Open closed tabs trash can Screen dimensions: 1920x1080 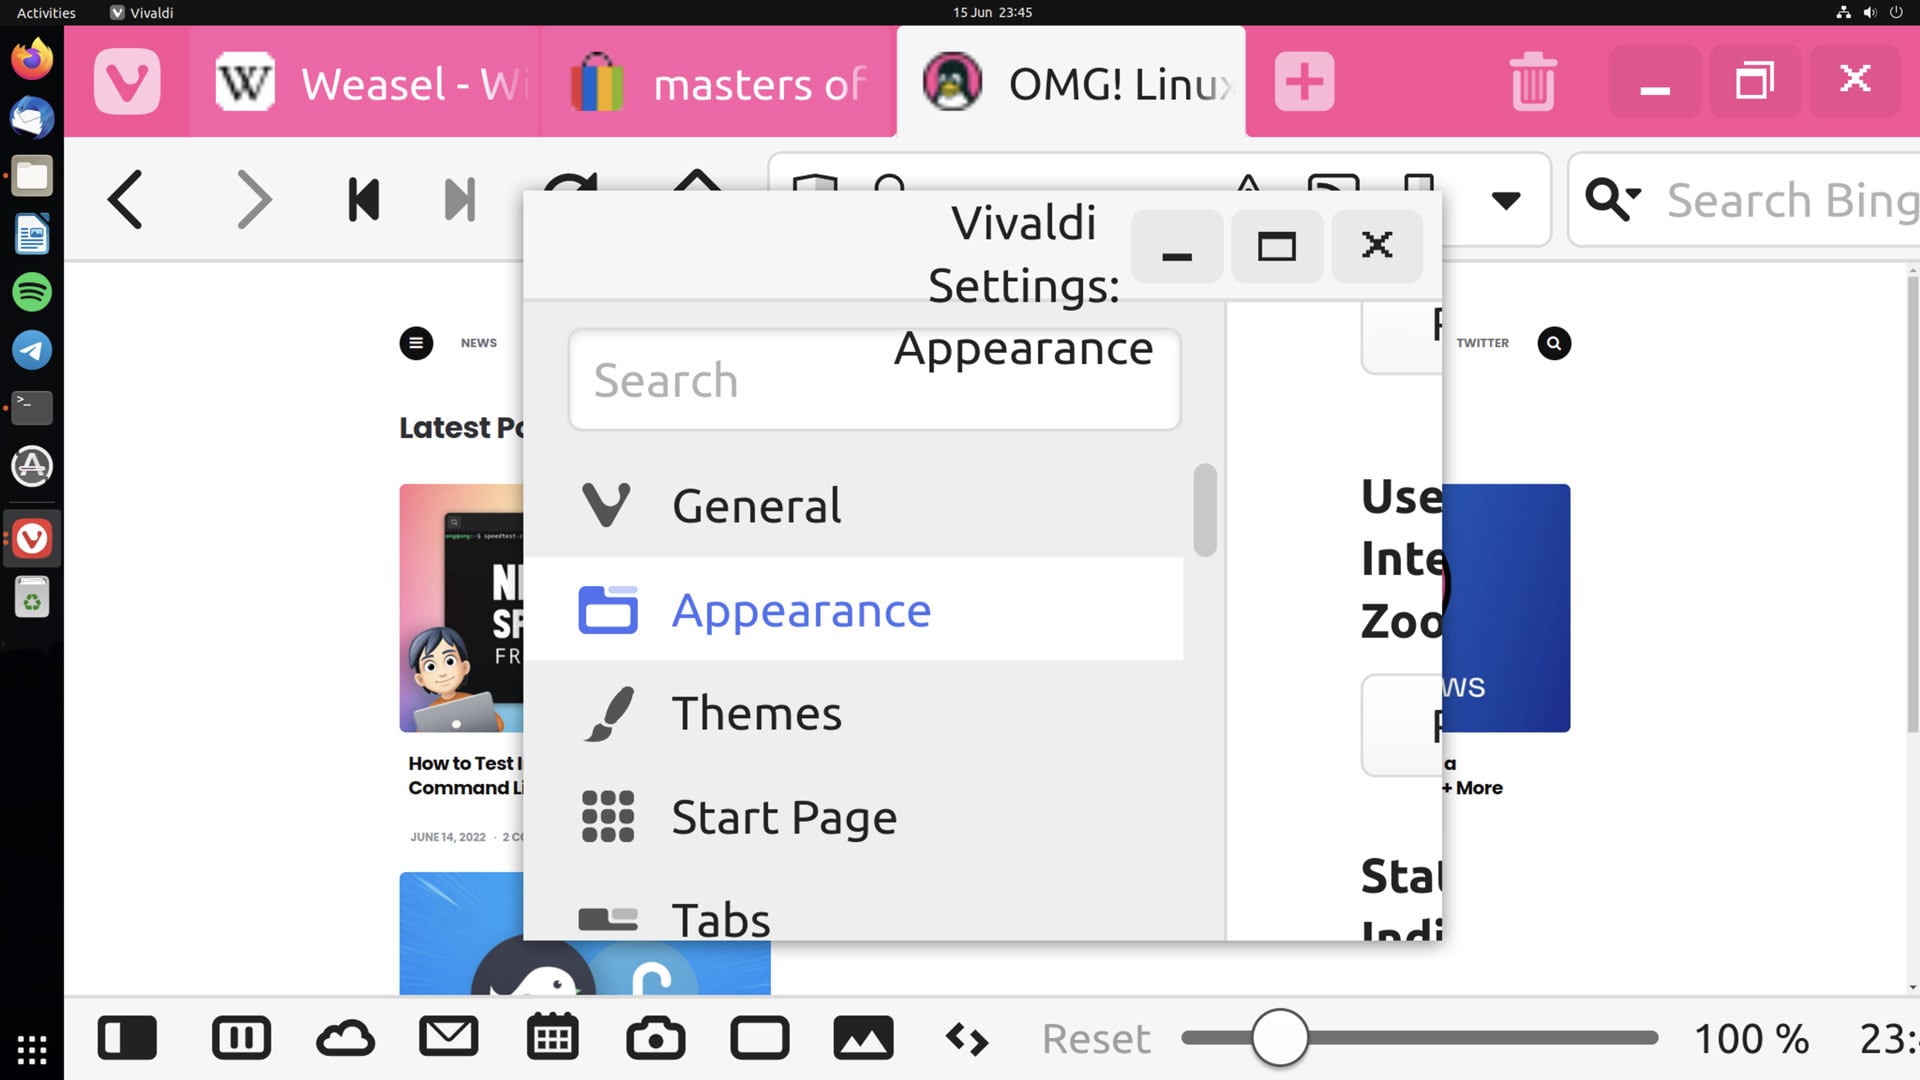coord(1532,81)
